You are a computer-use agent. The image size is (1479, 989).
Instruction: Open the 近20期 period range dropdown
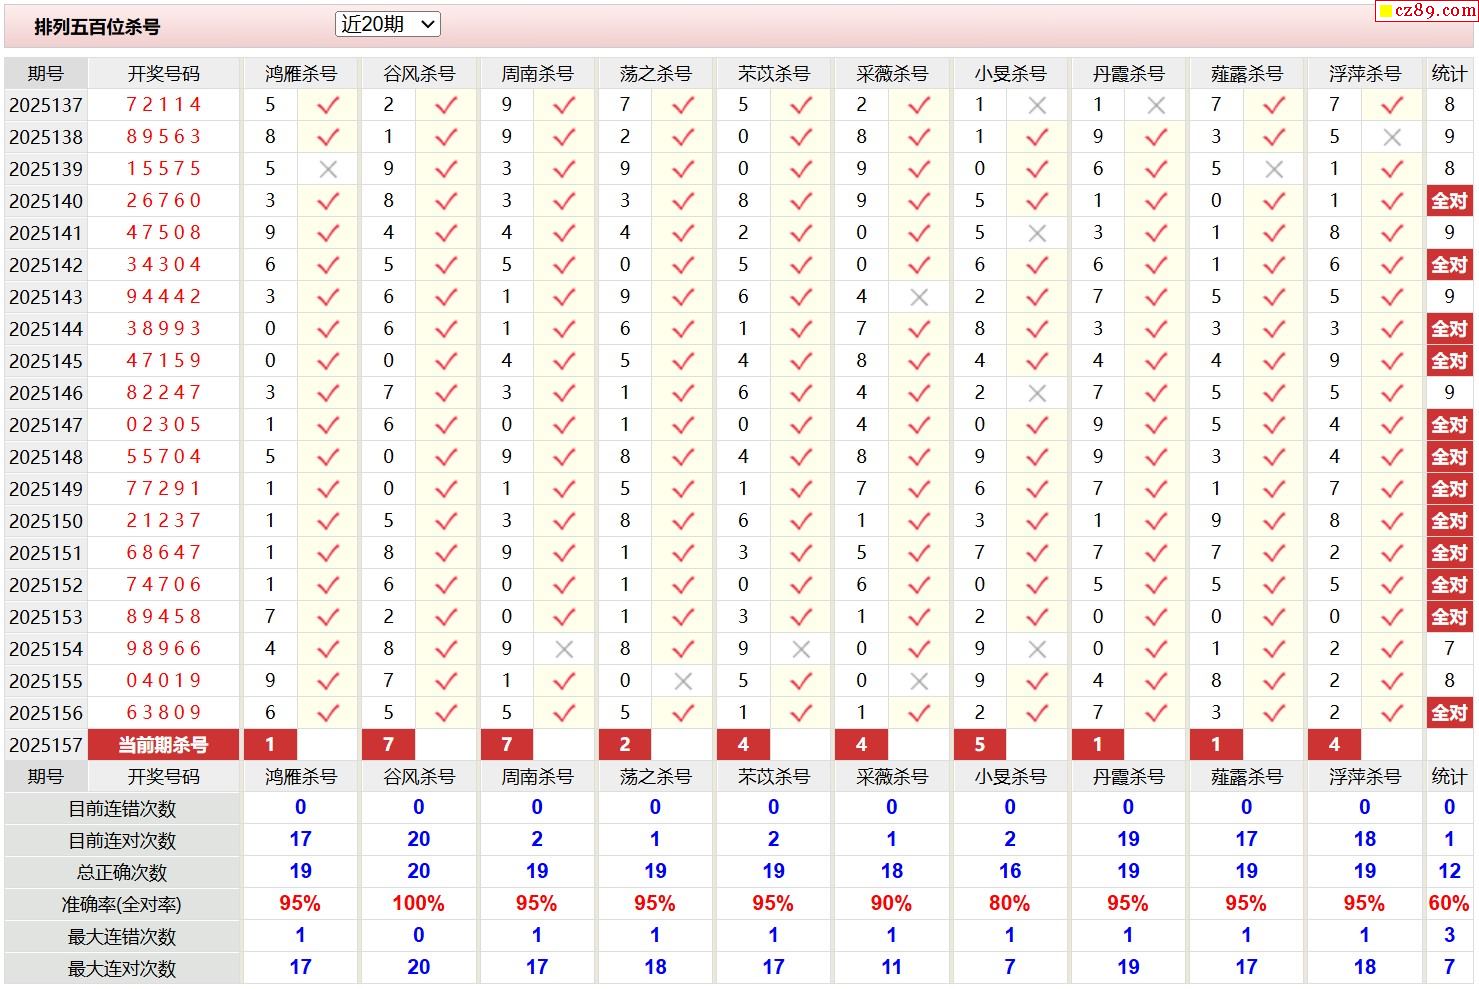[x=387, y=24]
